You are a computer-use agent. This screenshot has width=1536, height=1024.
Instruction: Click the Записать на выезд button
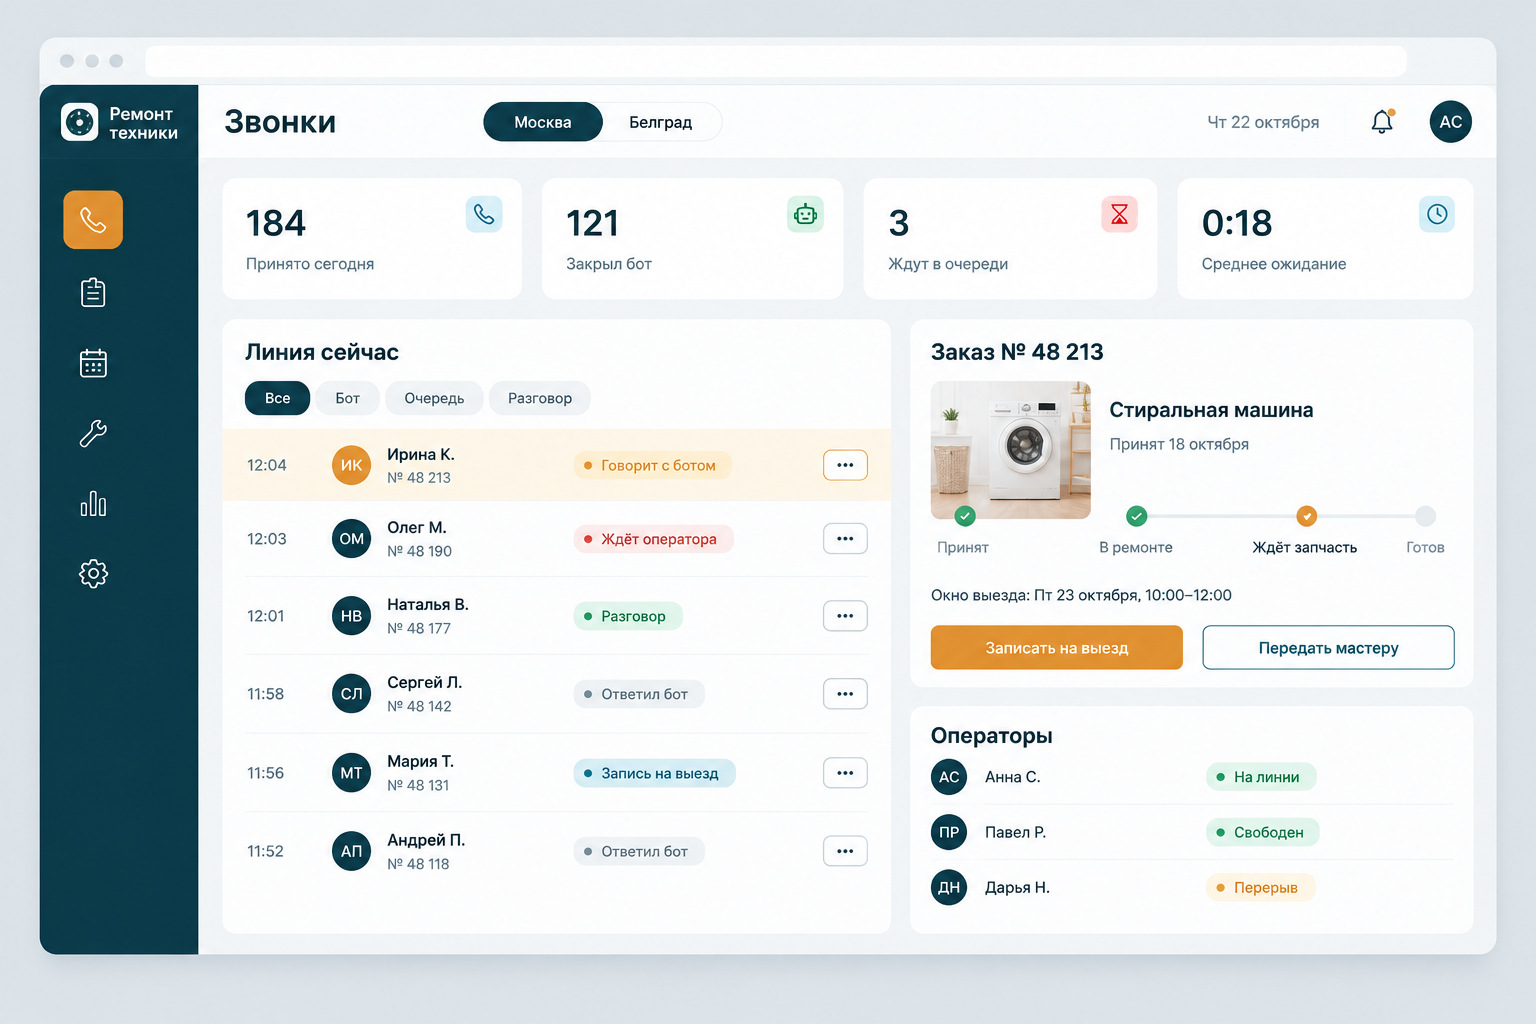pyautogui.click(x=1057, y=648)
